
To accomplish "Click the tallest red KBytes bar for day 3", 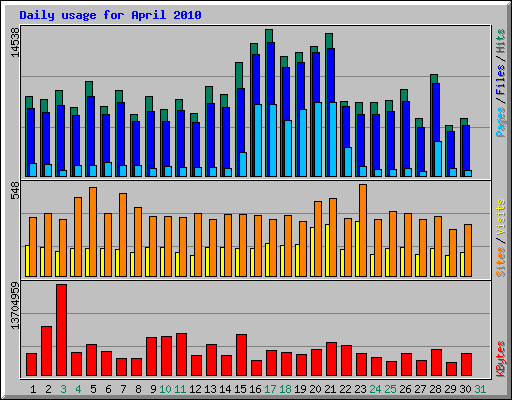I will (61, 330).
